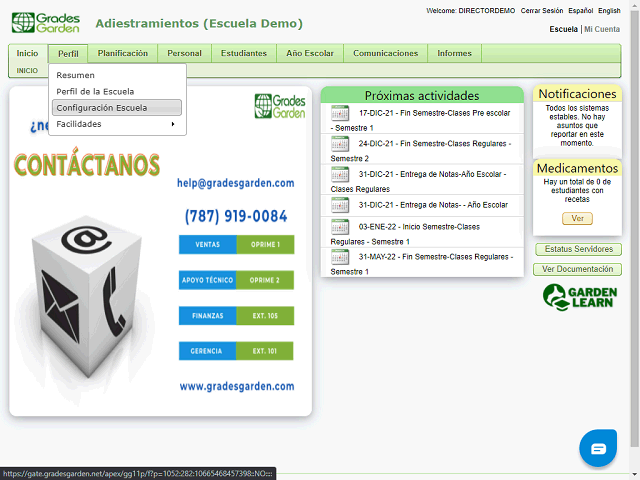Viewport: 640px width, 480px height.
Task: Click the GERENCIA label
Action: (x=207, y=351)
